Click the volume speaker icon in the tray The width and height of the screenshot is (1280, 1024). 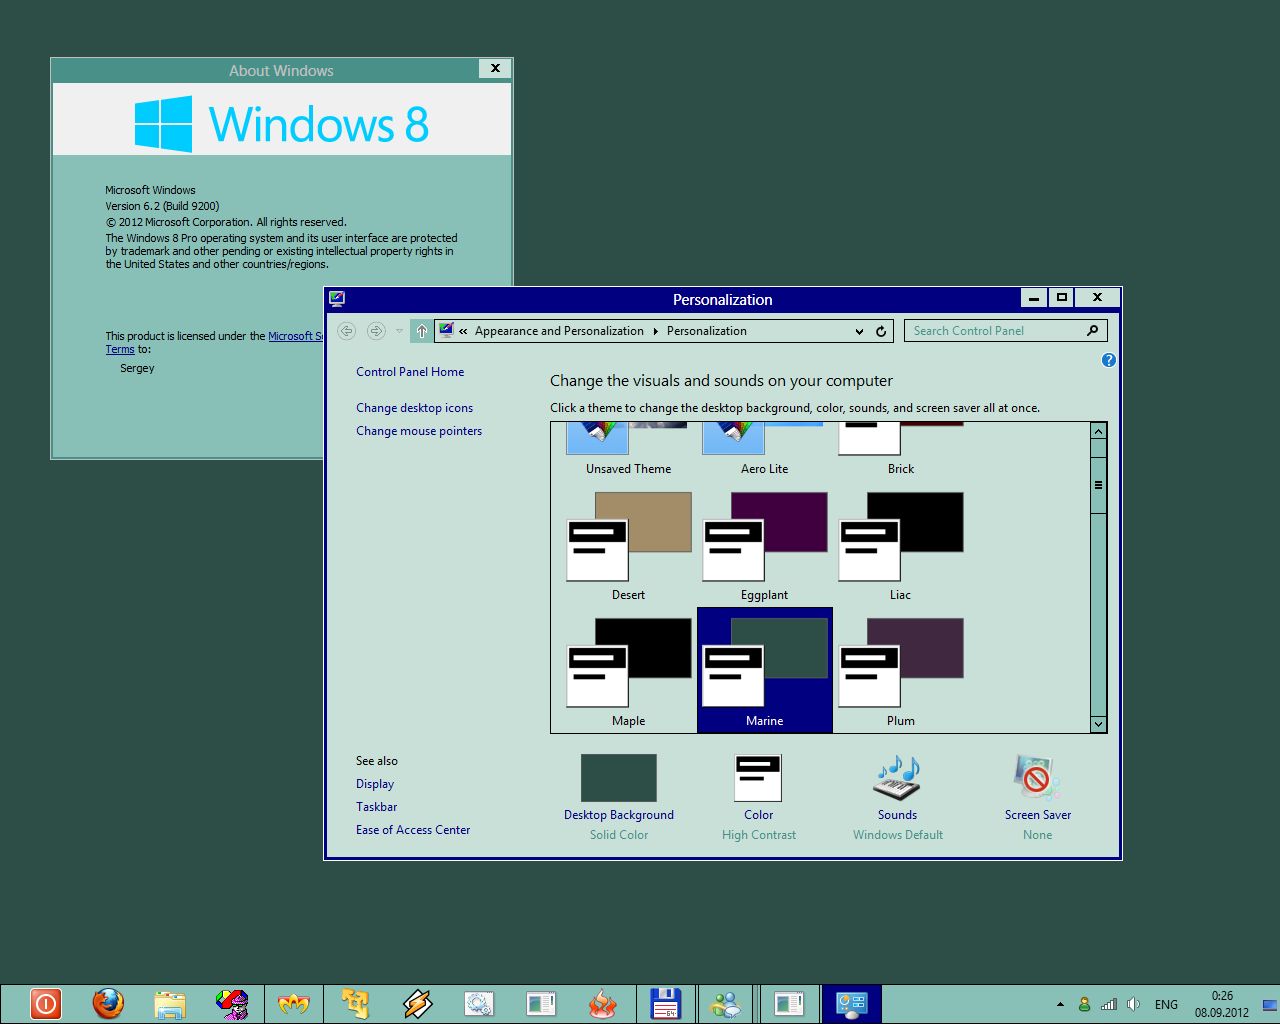coord(1133,1004)
